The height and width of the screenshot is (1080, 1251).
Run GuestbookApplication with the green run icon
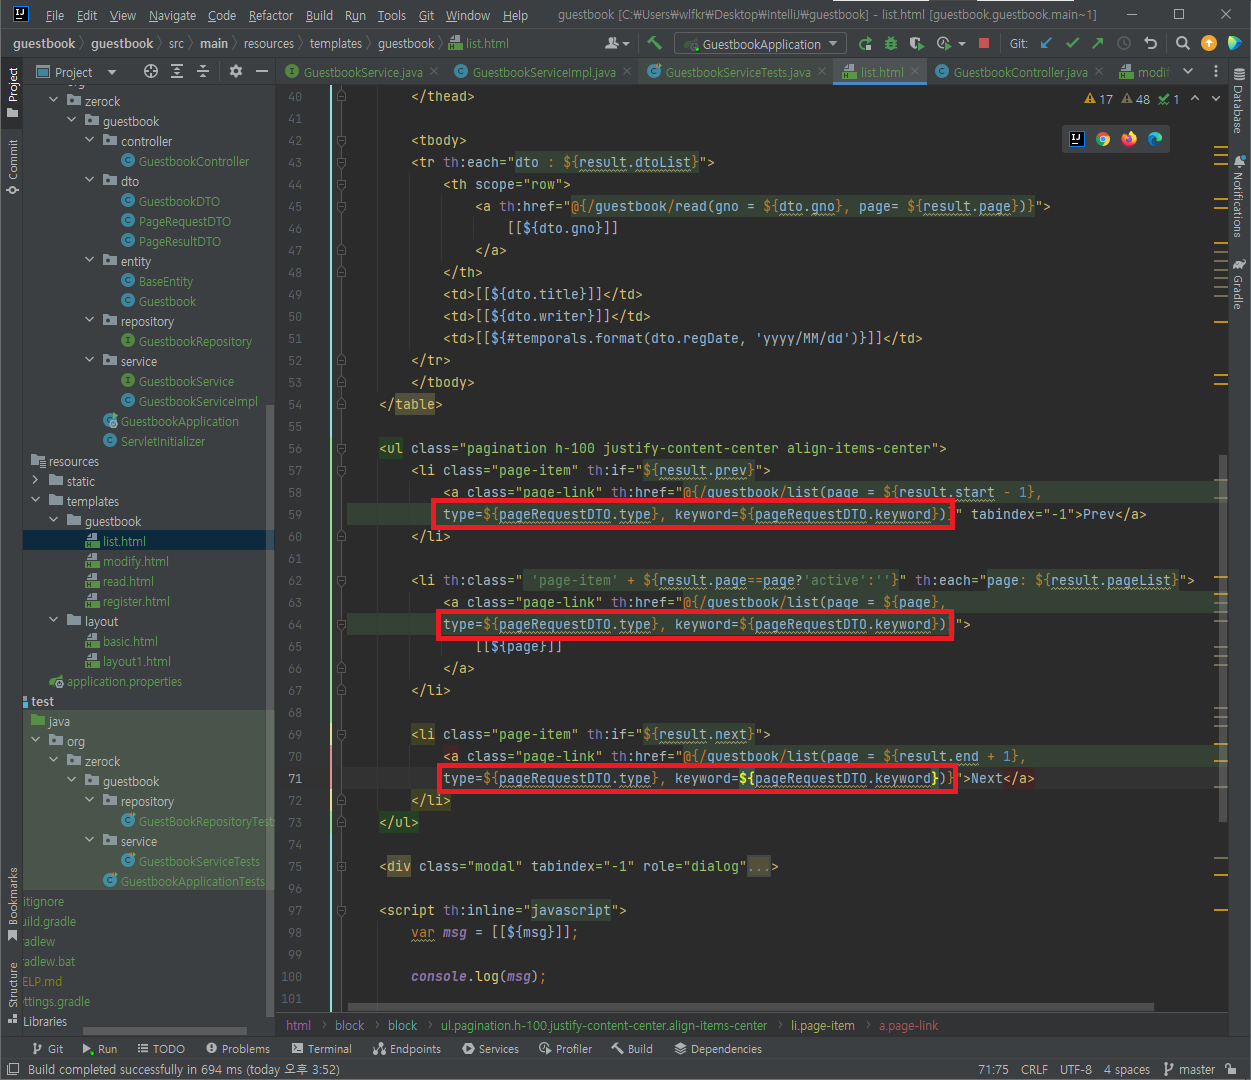(x=865, y=43)
